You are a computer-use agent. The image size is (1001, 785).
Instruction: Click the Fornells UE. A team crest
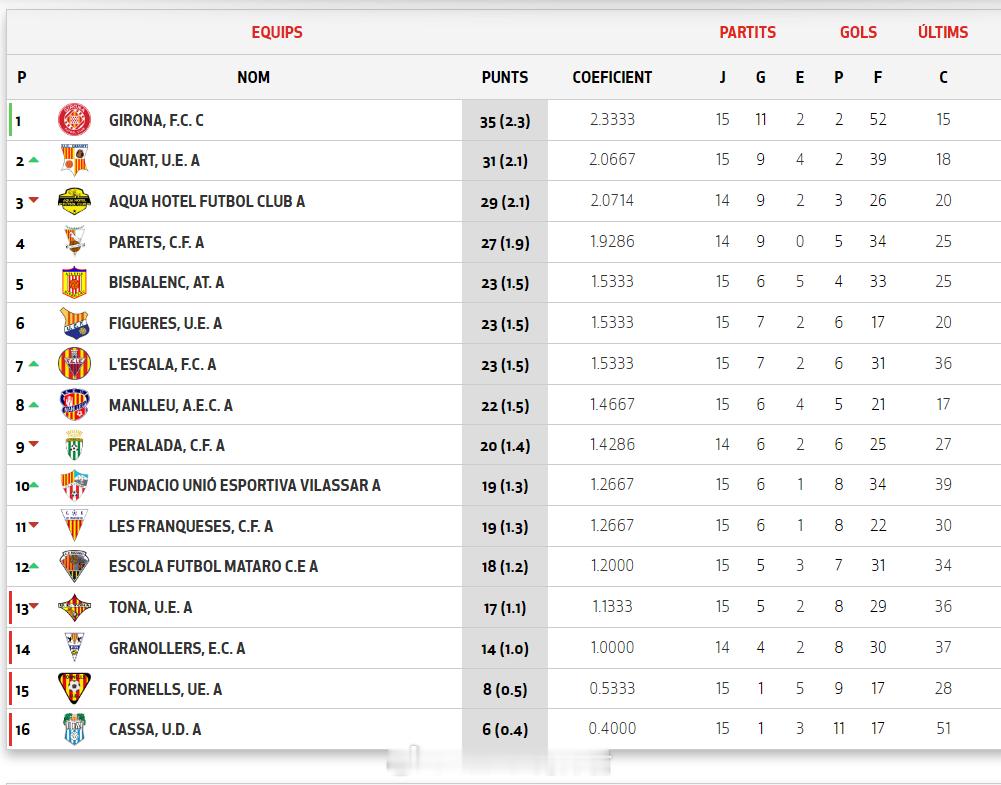pyautogui.click(x=74, y=689)
